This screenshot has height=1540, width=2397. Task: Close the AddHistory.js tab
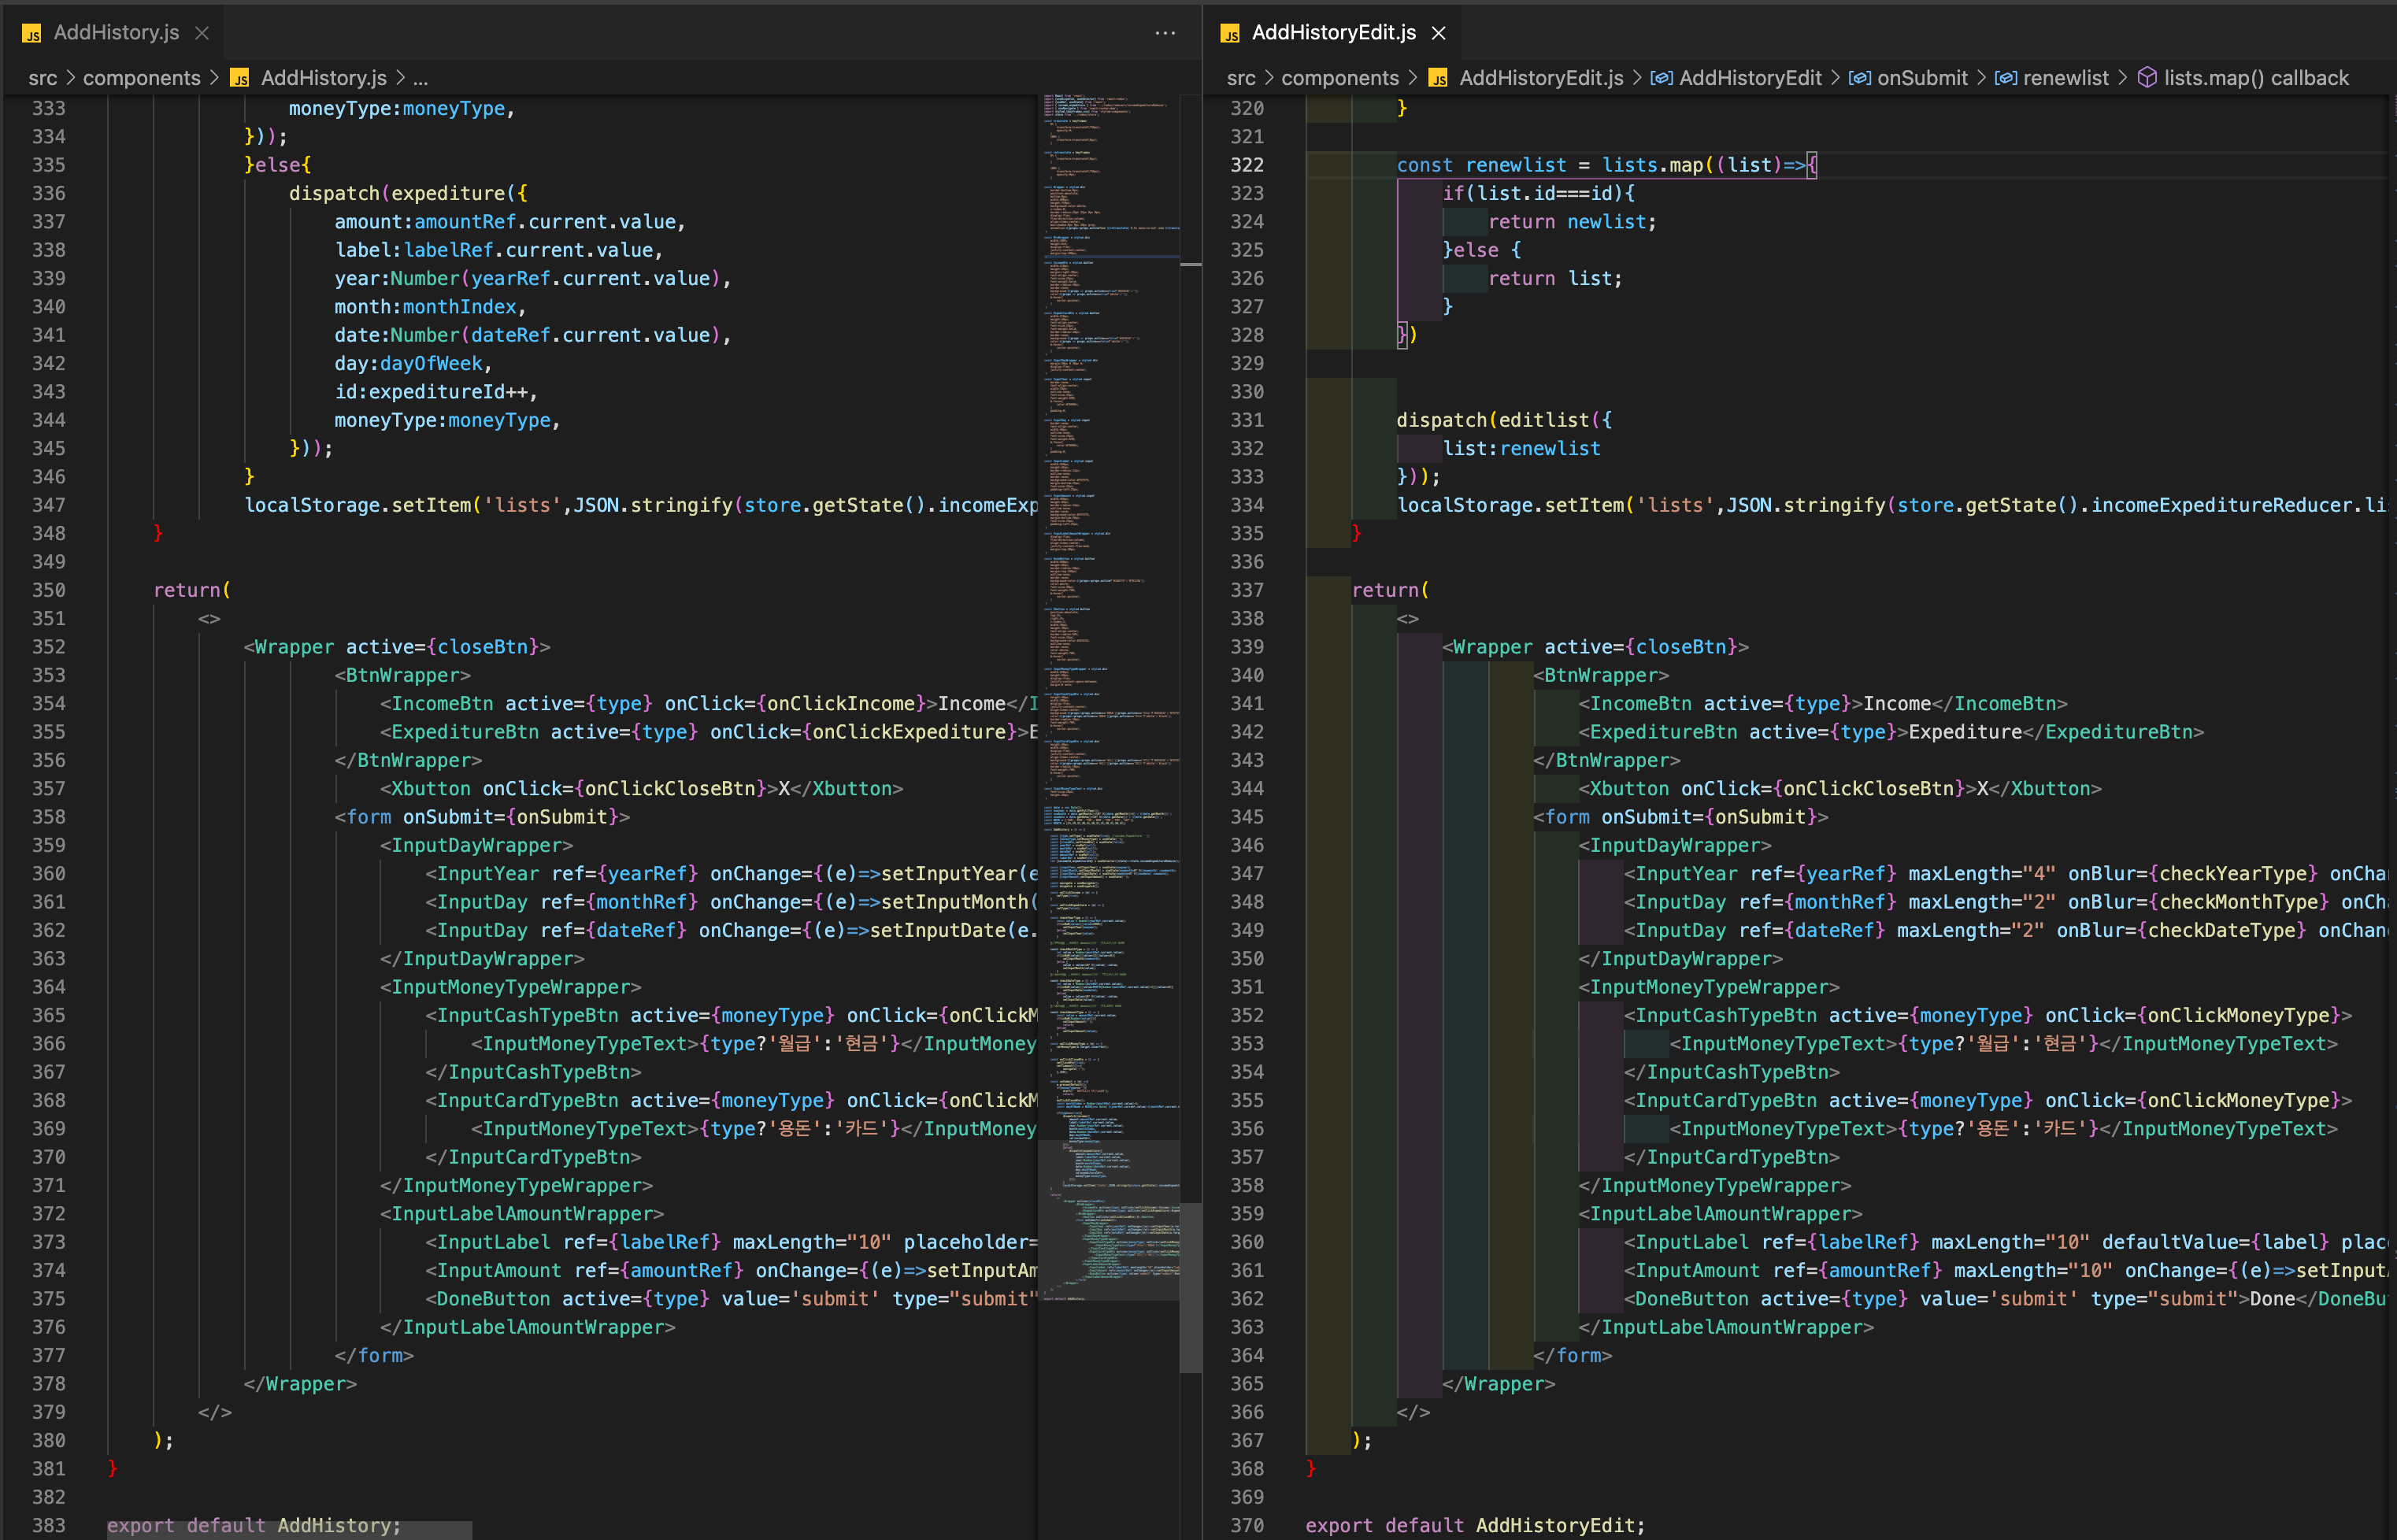point(202,33)
